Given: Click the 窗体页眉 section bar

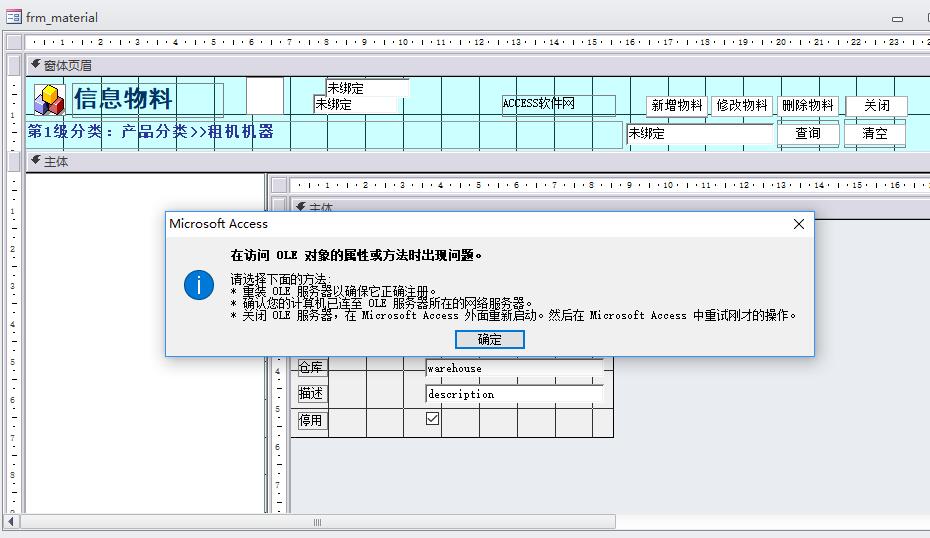Looking at the screenshot, I should pyautogui.click(x=477, y=65).
